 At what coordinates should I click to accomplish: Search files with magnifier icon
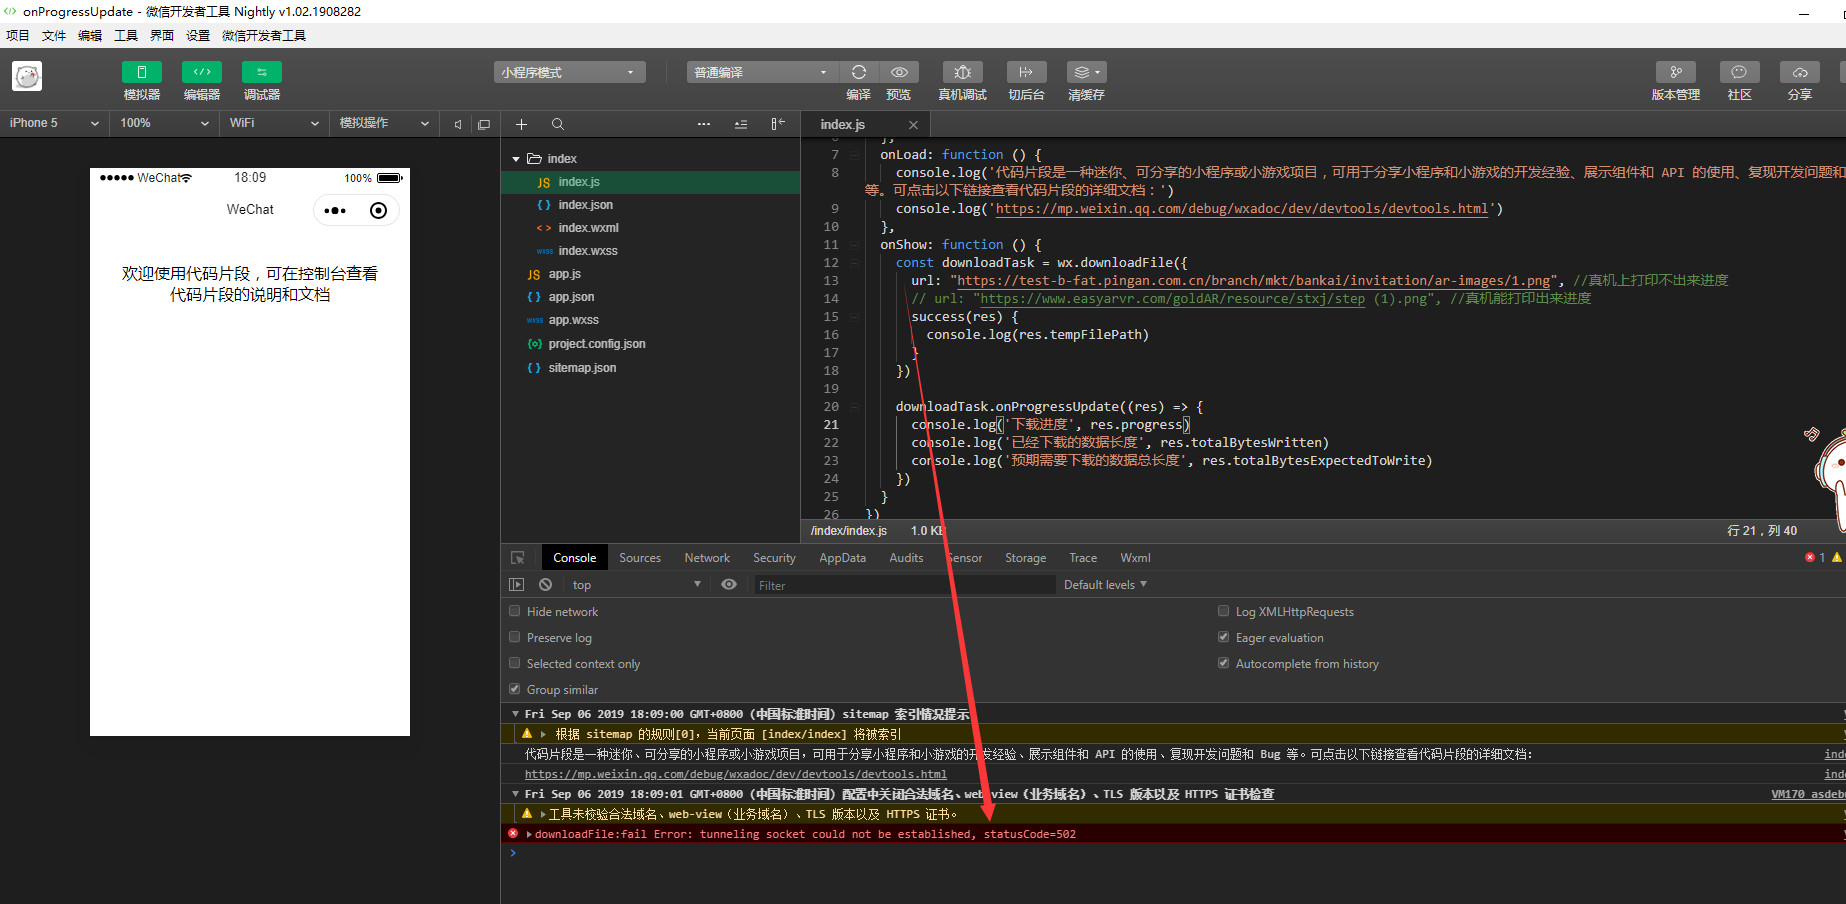pos(558,124)
